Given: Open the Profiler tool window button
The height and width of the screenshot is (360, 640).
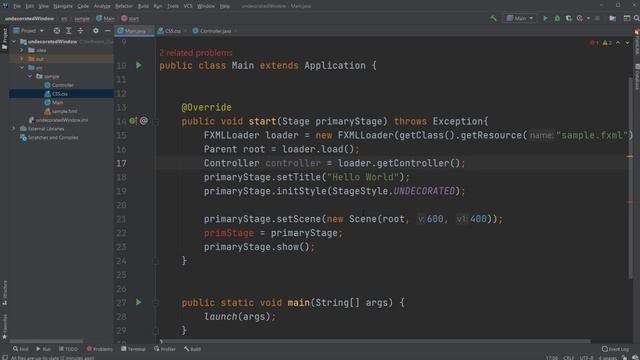Looking at the screenshot, I should (x=165, y=349).
